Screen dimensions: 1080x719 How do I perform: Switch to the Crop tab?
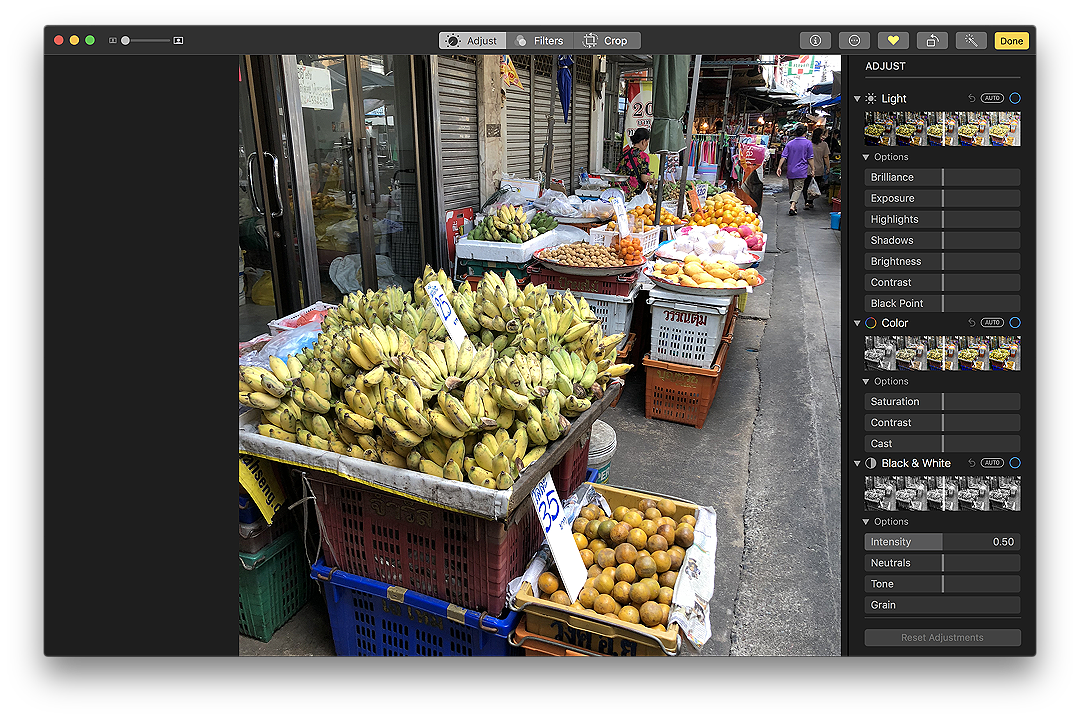[x=607, y=41]
